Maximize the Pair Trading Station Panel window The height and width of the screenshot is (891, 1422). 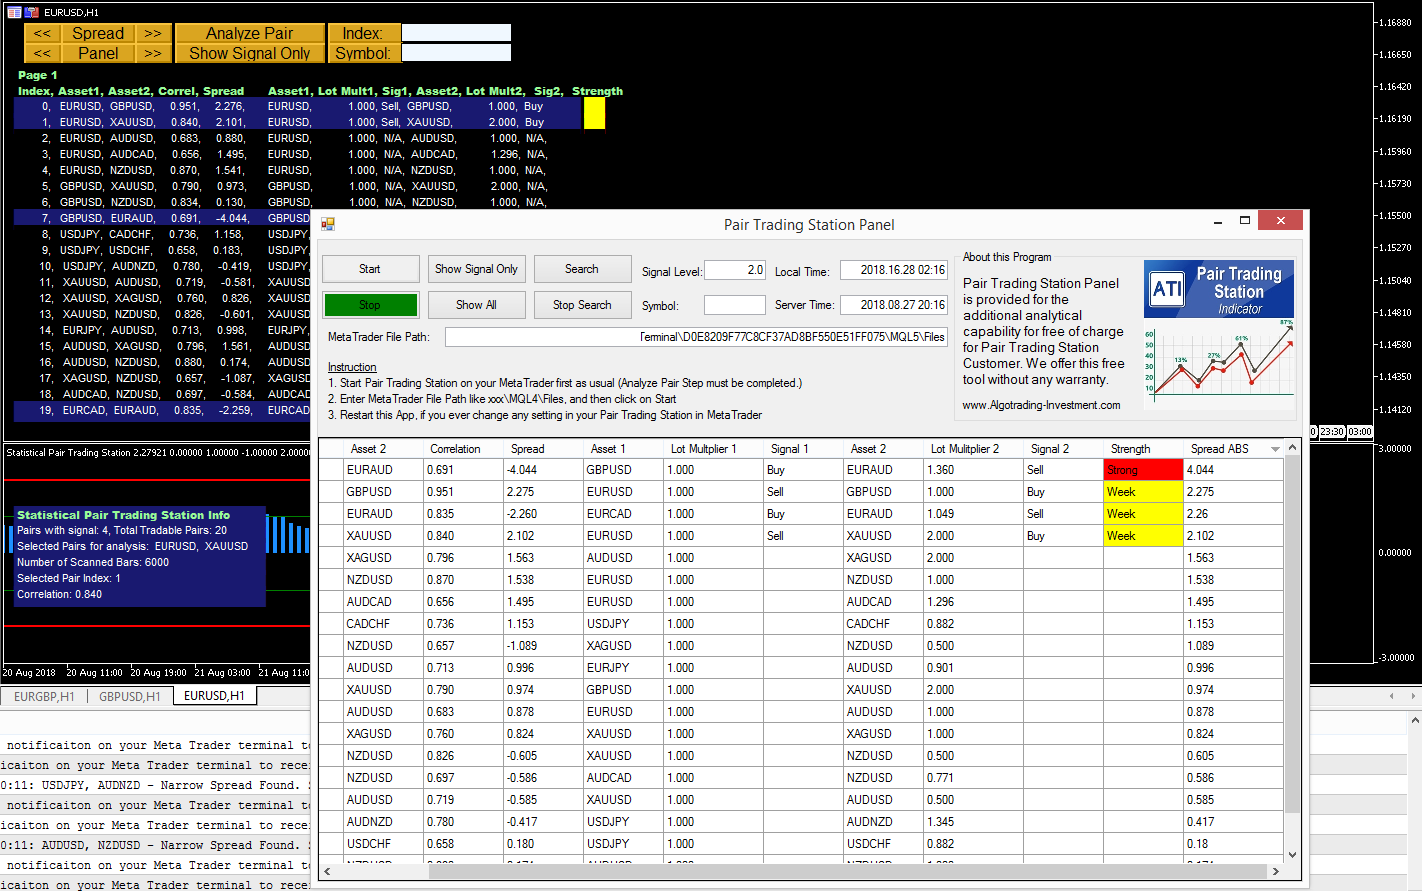tap(1245, 220)
